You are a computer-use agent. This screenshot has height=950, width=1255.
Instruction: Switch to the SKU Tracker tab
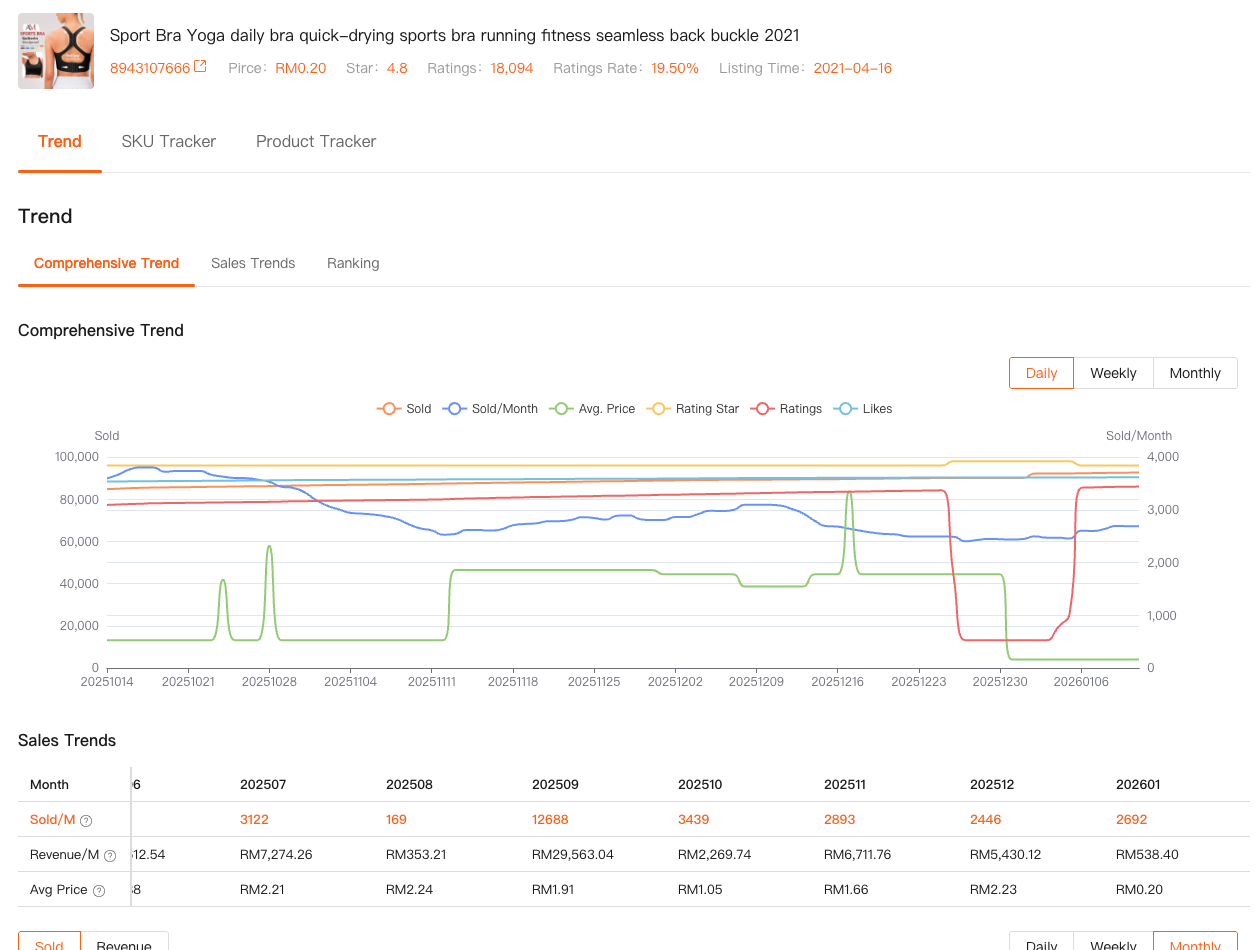[x=168, y=142]
